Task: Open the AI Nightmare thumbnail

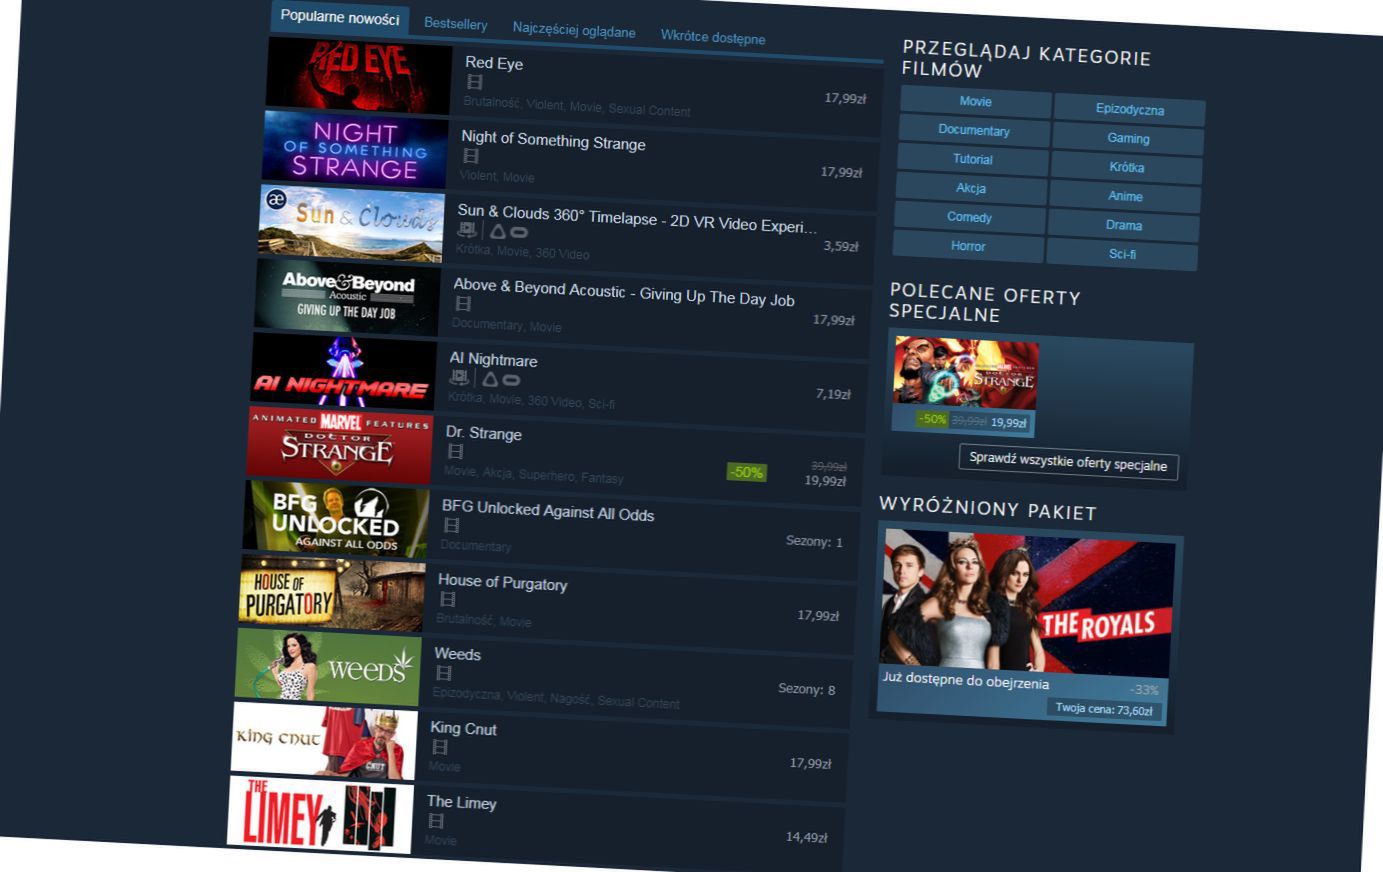Action: (344, 371)
